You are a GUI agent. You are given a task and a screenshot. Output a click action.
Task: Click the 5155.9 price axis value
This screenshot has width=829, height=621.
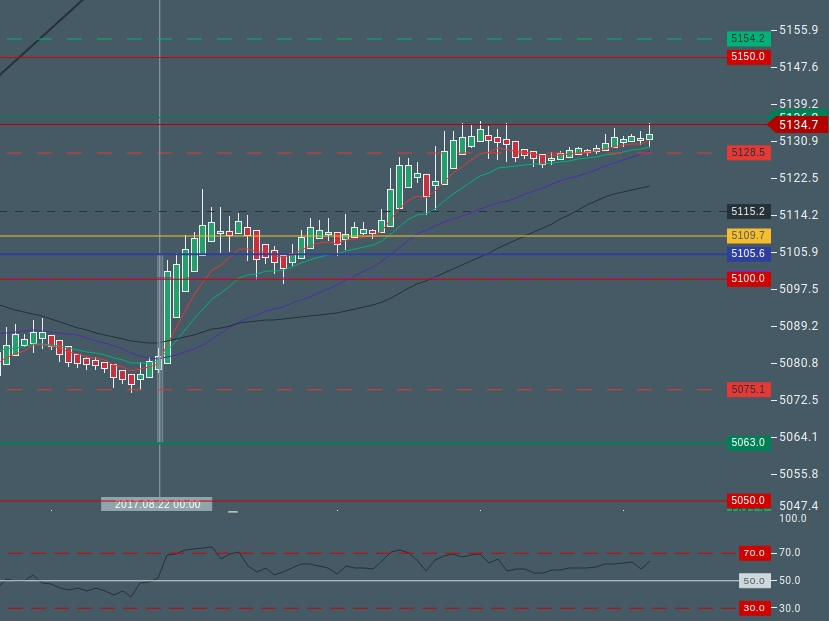point(798,30)
